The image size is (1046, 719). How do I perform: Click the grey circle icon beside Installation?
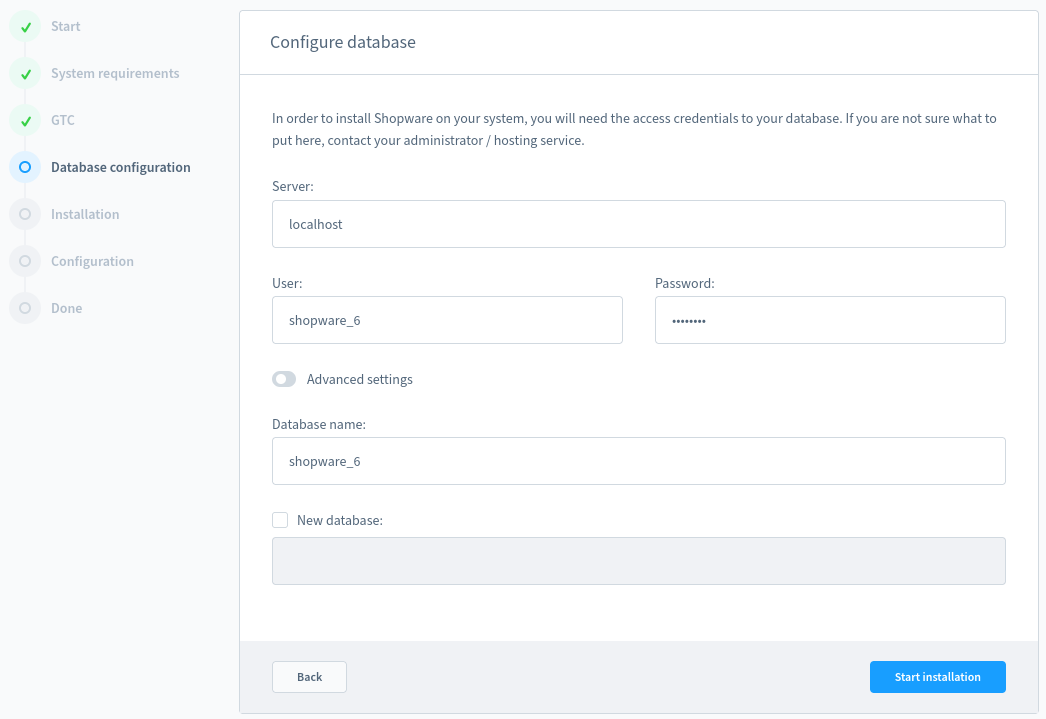click(x=25, y=214)
